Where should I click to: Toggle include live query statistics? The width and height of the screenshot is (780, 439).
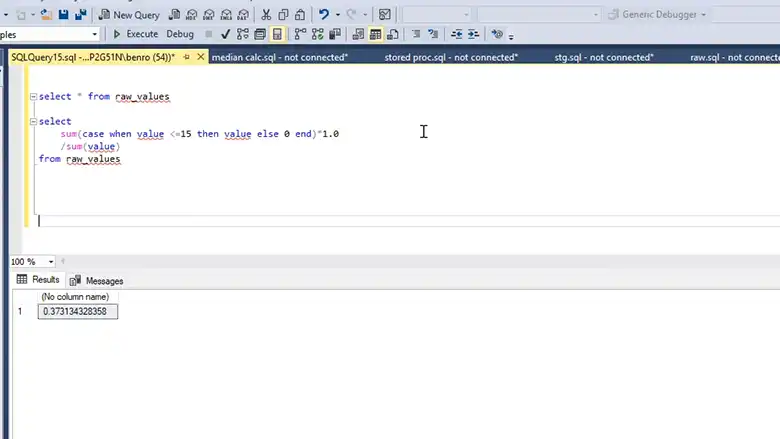pyautogui.click(x=317, y=34)
